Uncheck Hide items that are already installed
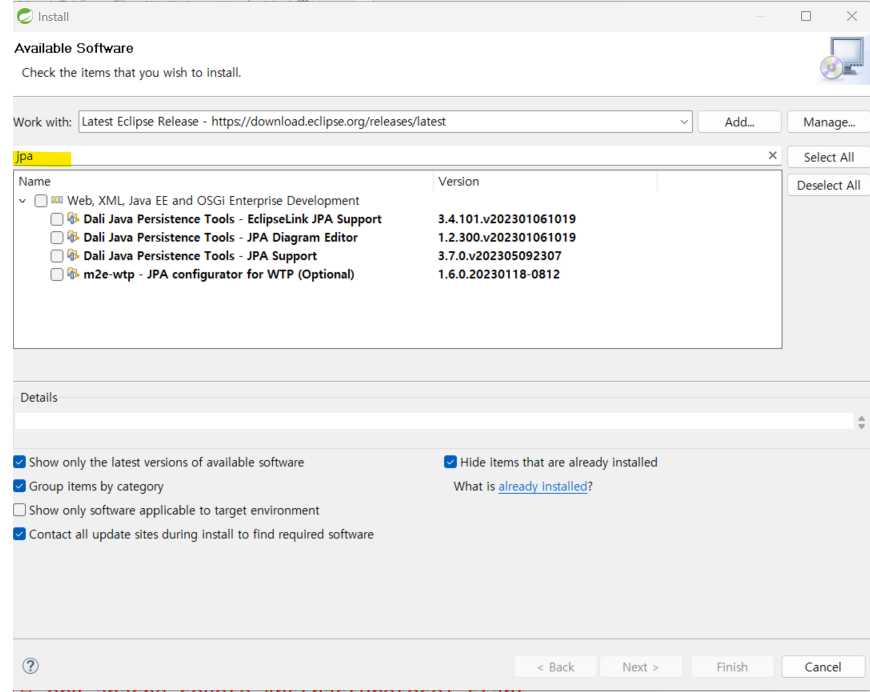870x692 pixels. pyautogui.click(x=451, y=462)
